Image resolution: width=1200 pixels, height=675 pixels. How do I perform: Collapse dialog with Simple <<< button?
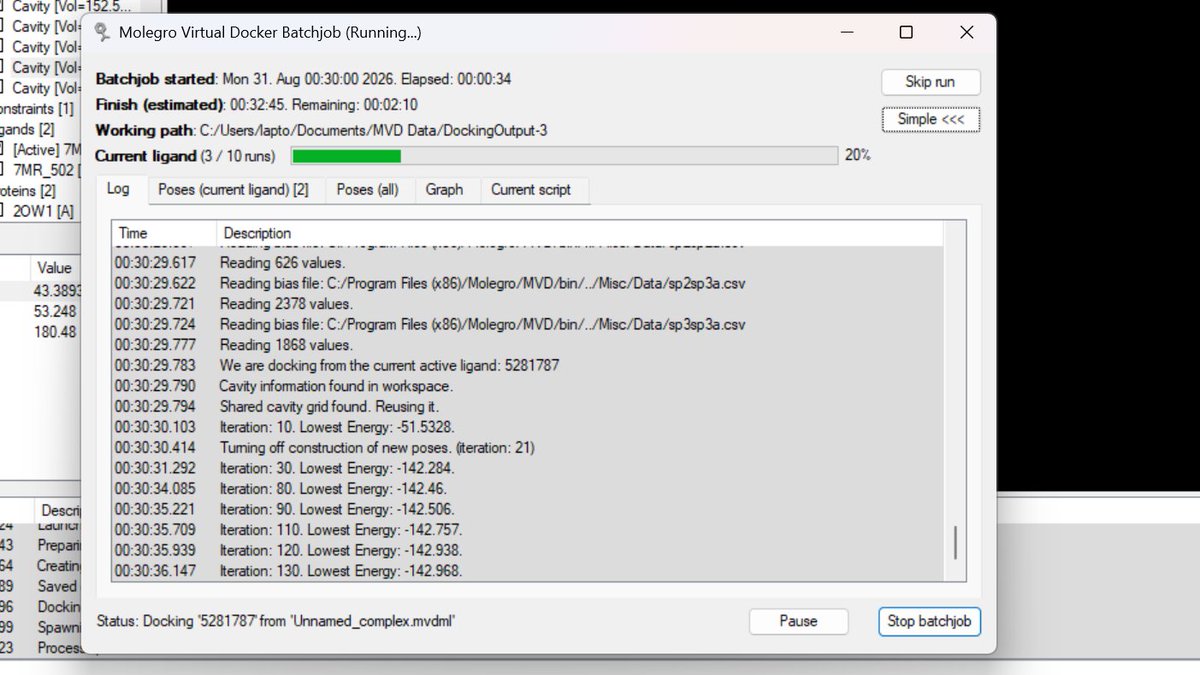click(930, 119)
